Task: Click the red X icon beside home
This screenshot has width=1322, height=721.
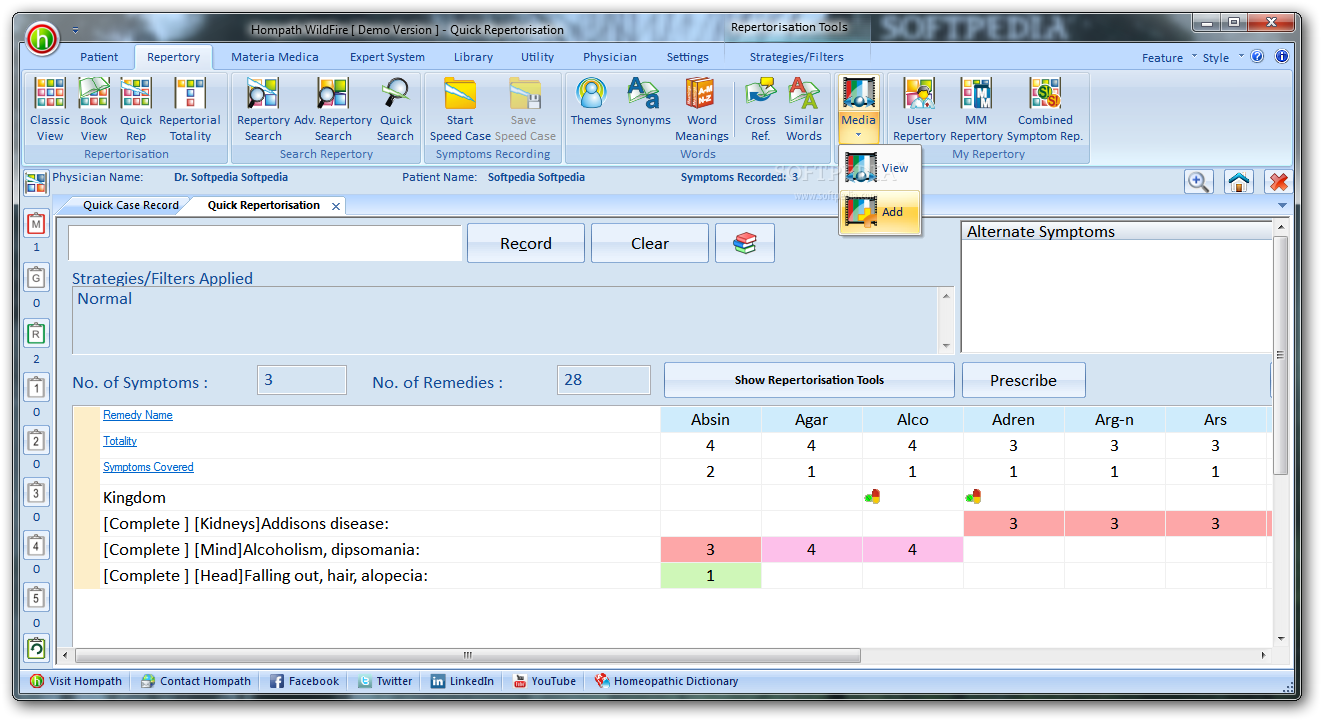Action: (x=1278, y=182)
